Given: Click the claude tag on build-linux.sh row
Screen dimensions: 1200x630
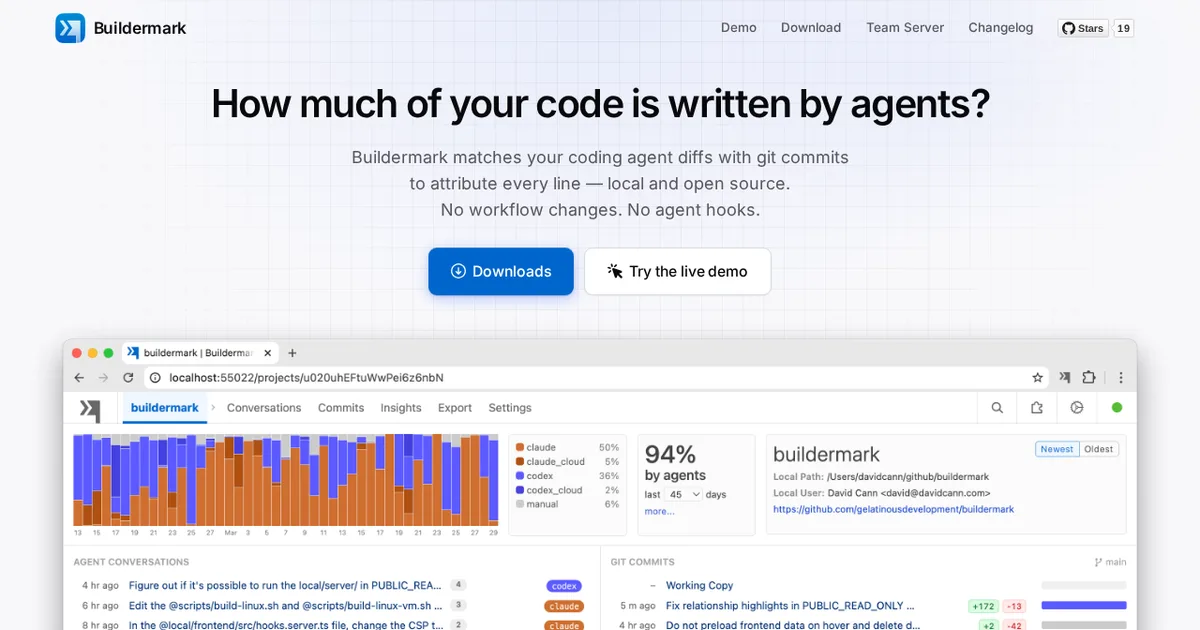Looking at the screenshot, I should 564,606.
